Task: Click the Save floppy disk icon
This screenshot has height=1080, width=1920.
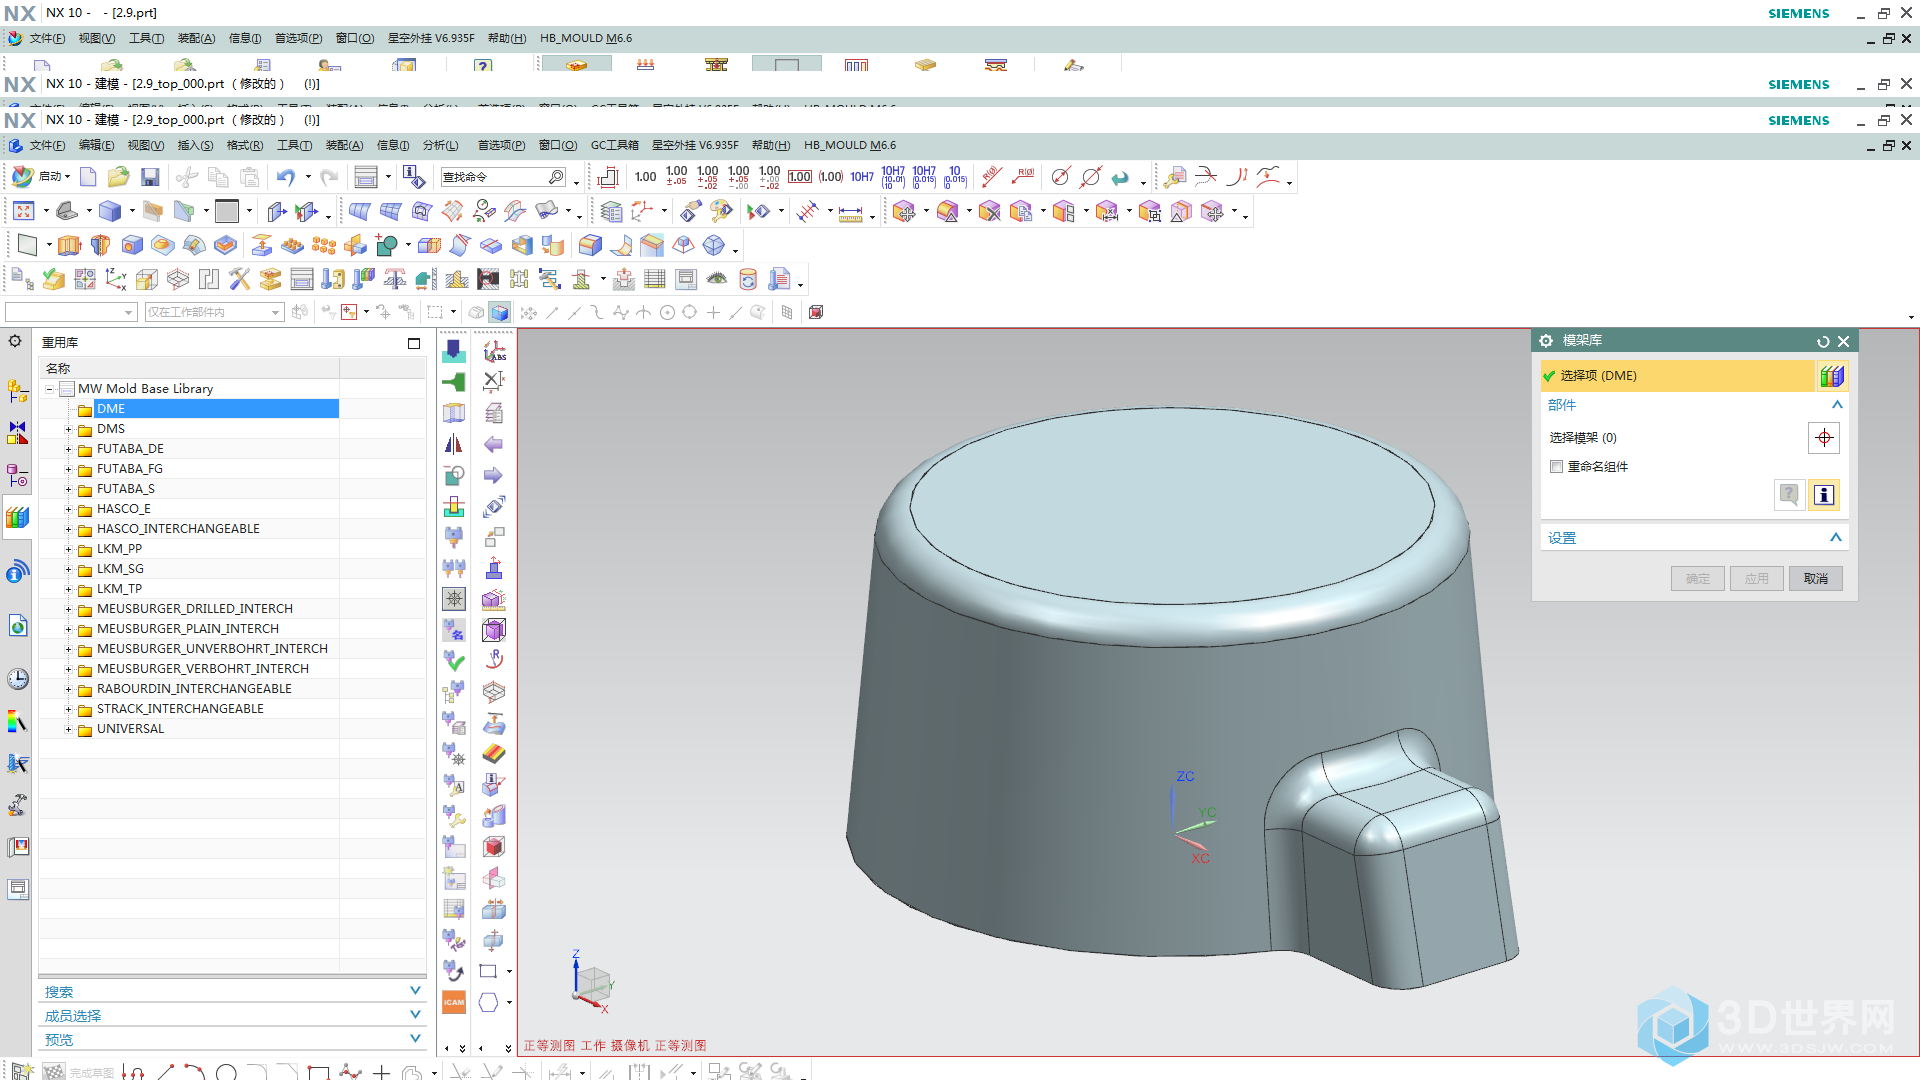Action: click(x=150, y=178)
